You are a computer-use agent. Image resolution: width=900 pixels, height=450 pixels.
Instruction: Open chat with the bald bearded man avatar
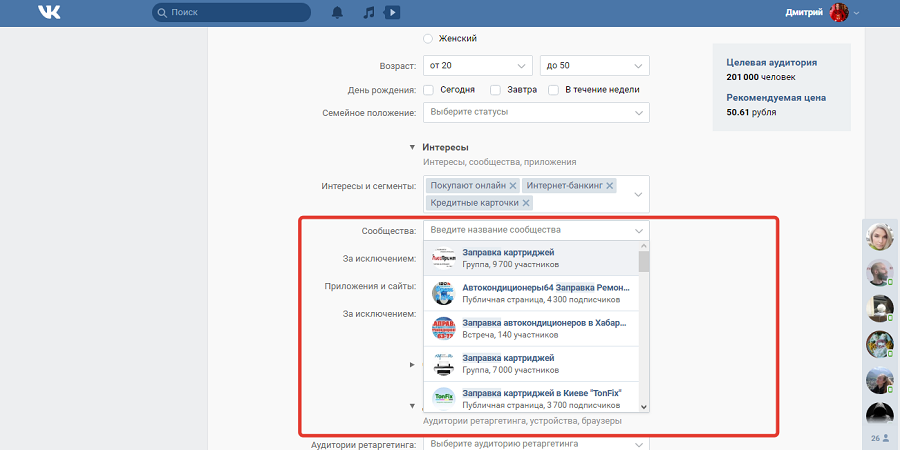pyautogui.click(x=879, y=273)
